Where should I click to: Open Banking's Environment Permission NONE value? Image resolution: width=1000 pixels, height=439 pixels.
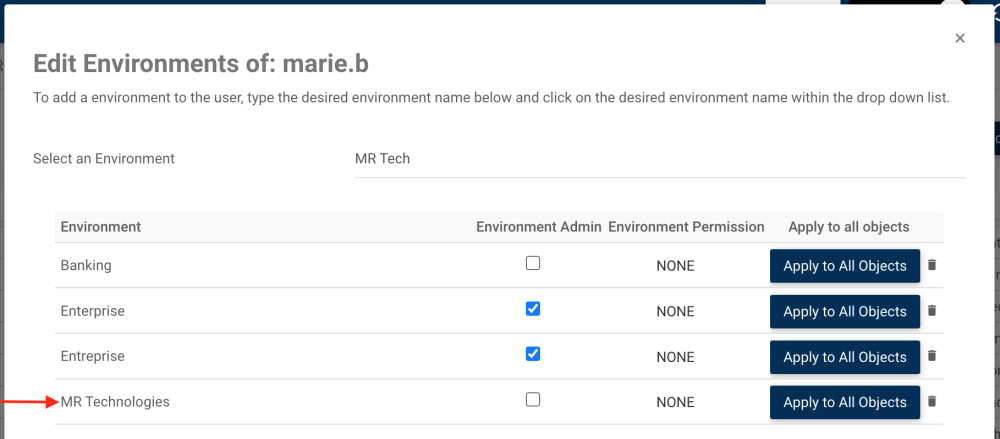point(675,266)
